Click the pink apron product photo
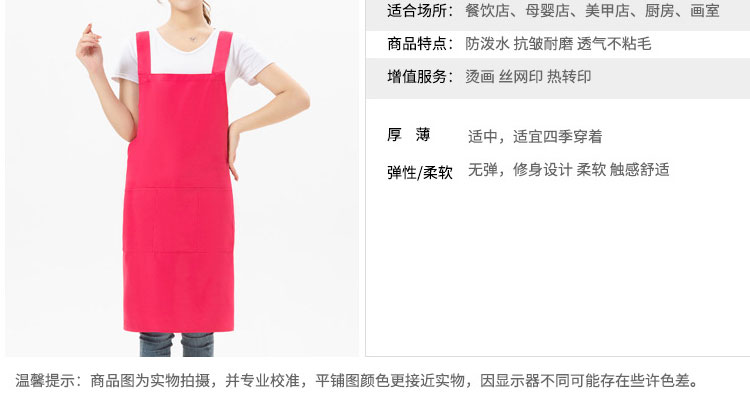The width and height of the screenshot is (750, 400). pos(182,178)
